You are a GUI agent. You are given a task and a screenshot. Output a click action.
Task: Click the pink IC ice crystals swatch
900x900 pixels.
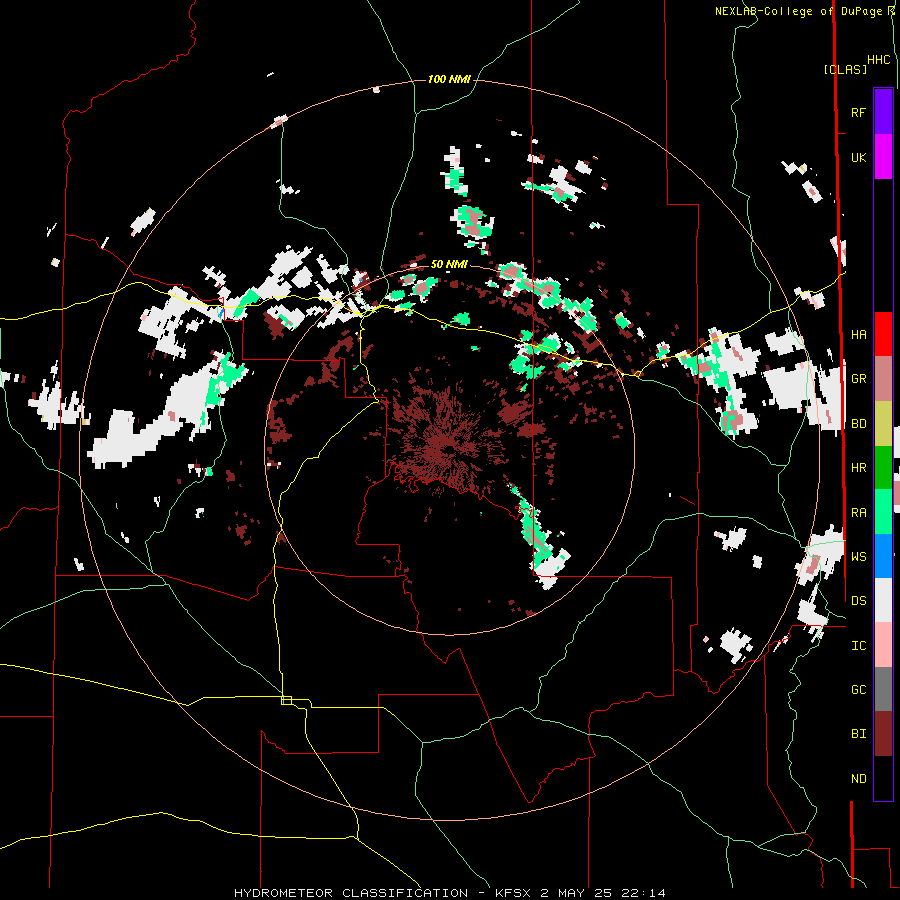pos(883,645)
